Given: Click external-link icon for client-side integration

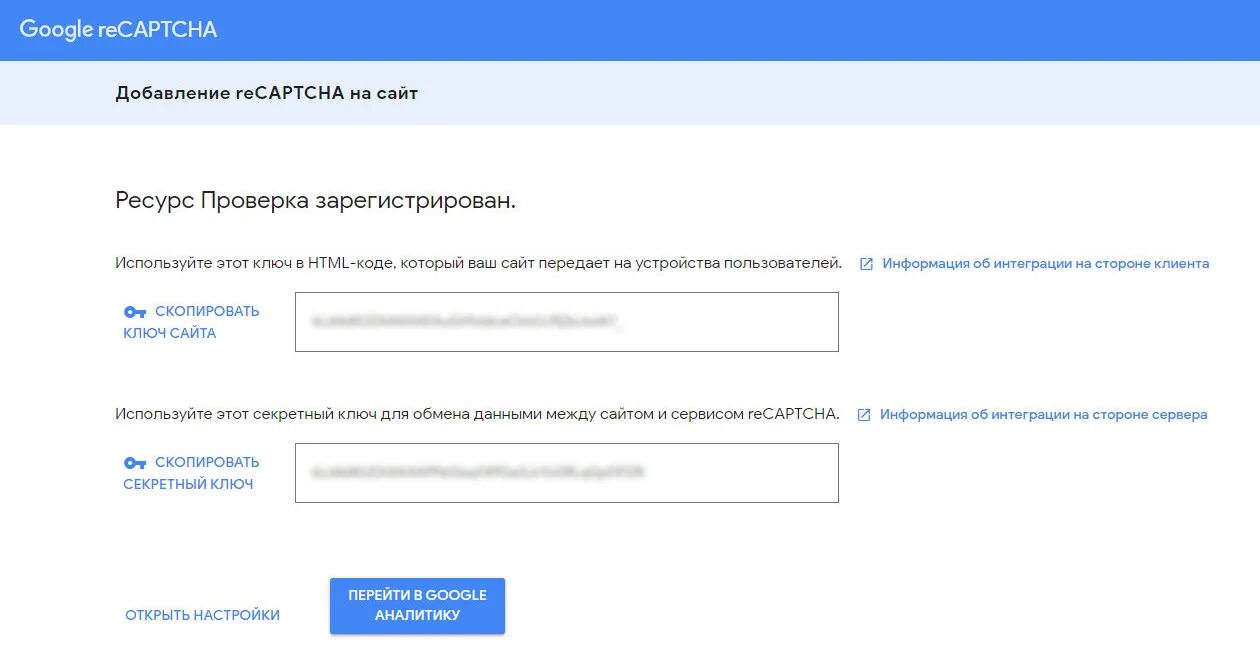Looking at the screenshot, I should coord(866,264).
